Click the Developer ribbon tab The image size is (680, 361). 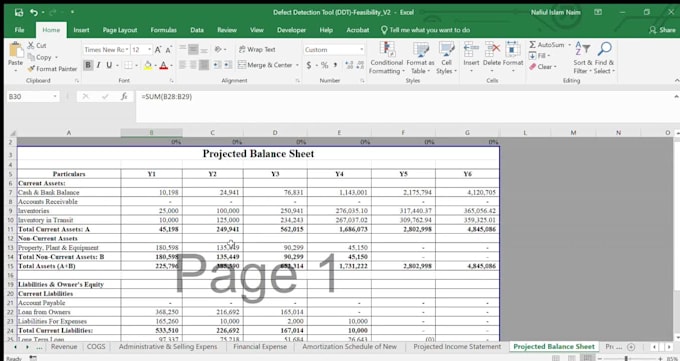[291, 30]
